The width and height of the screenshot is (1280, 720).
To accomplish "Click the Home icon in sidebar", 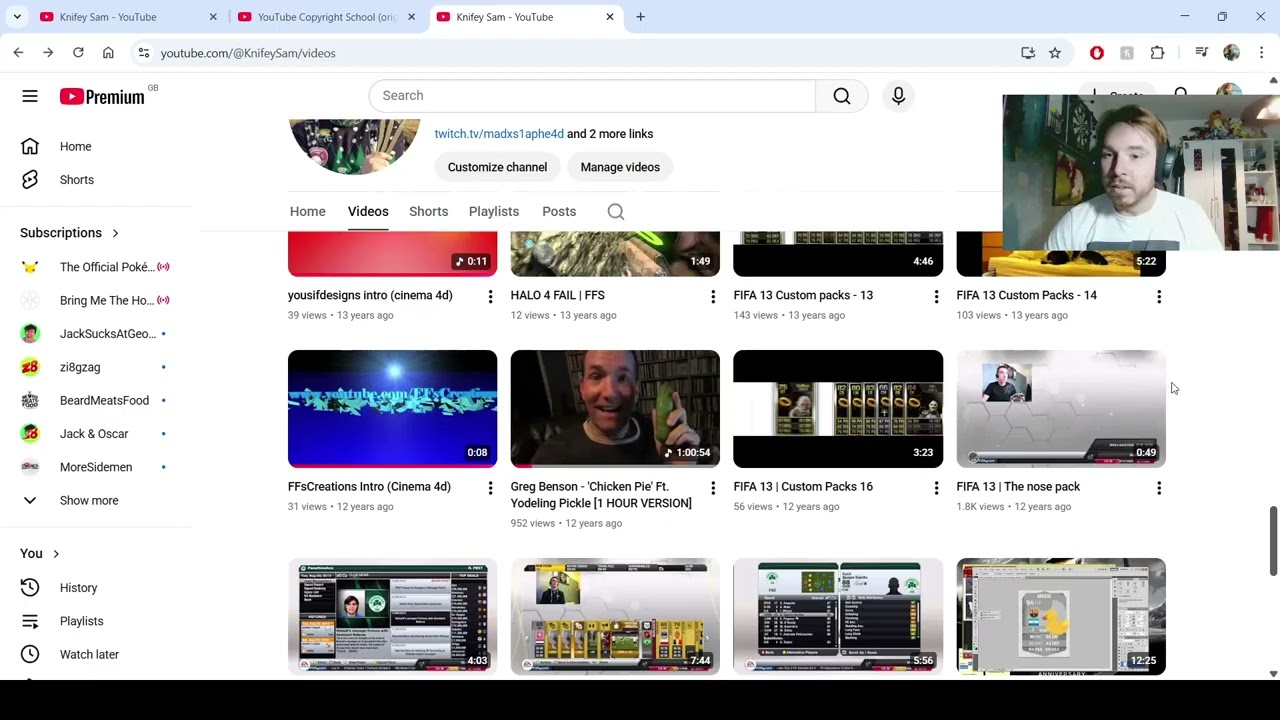I will 30,146.
